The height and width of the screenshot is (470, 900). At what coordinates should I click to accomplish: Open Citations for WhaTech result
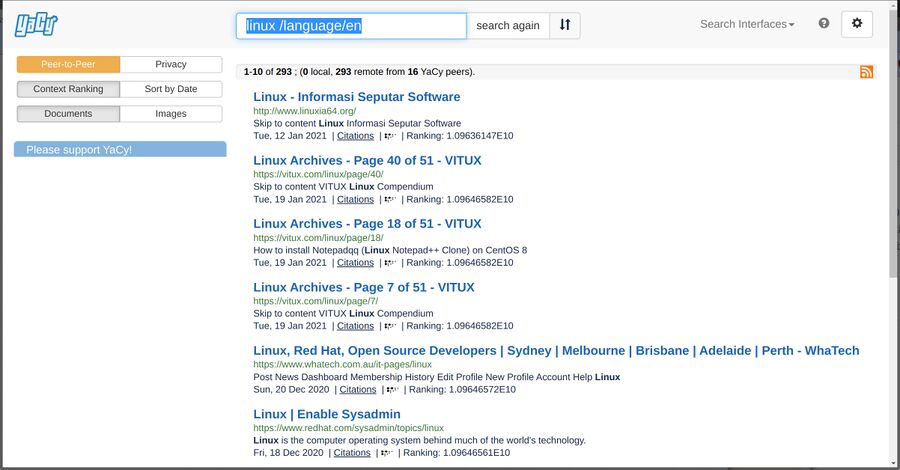pos(358,390)
